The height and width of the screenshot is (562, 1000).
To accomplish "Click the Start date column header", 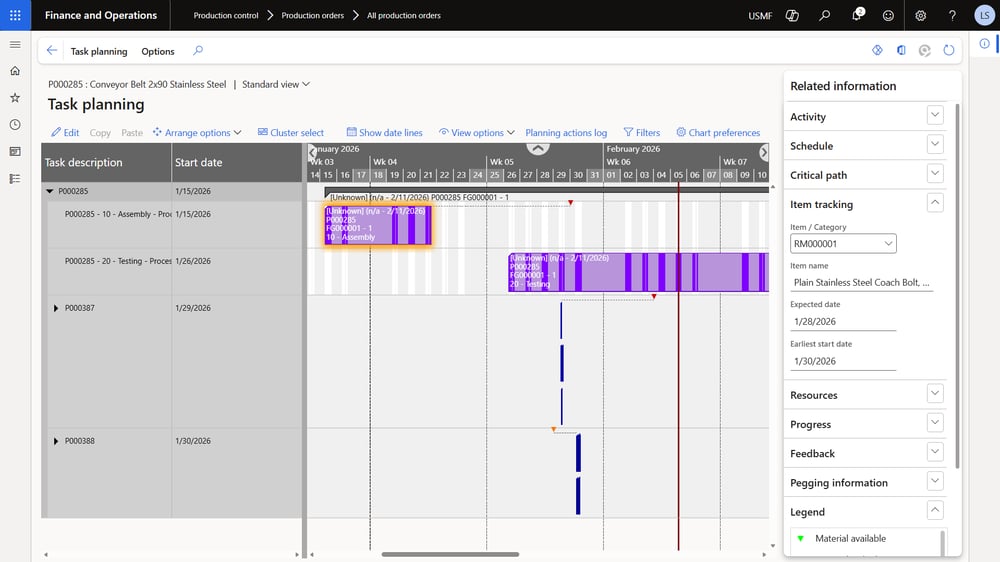I will coord(237,163).
